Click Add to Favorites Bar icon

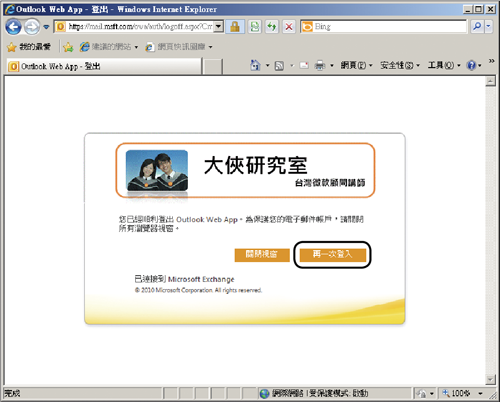pyautogui.click(x=68, y=47)
